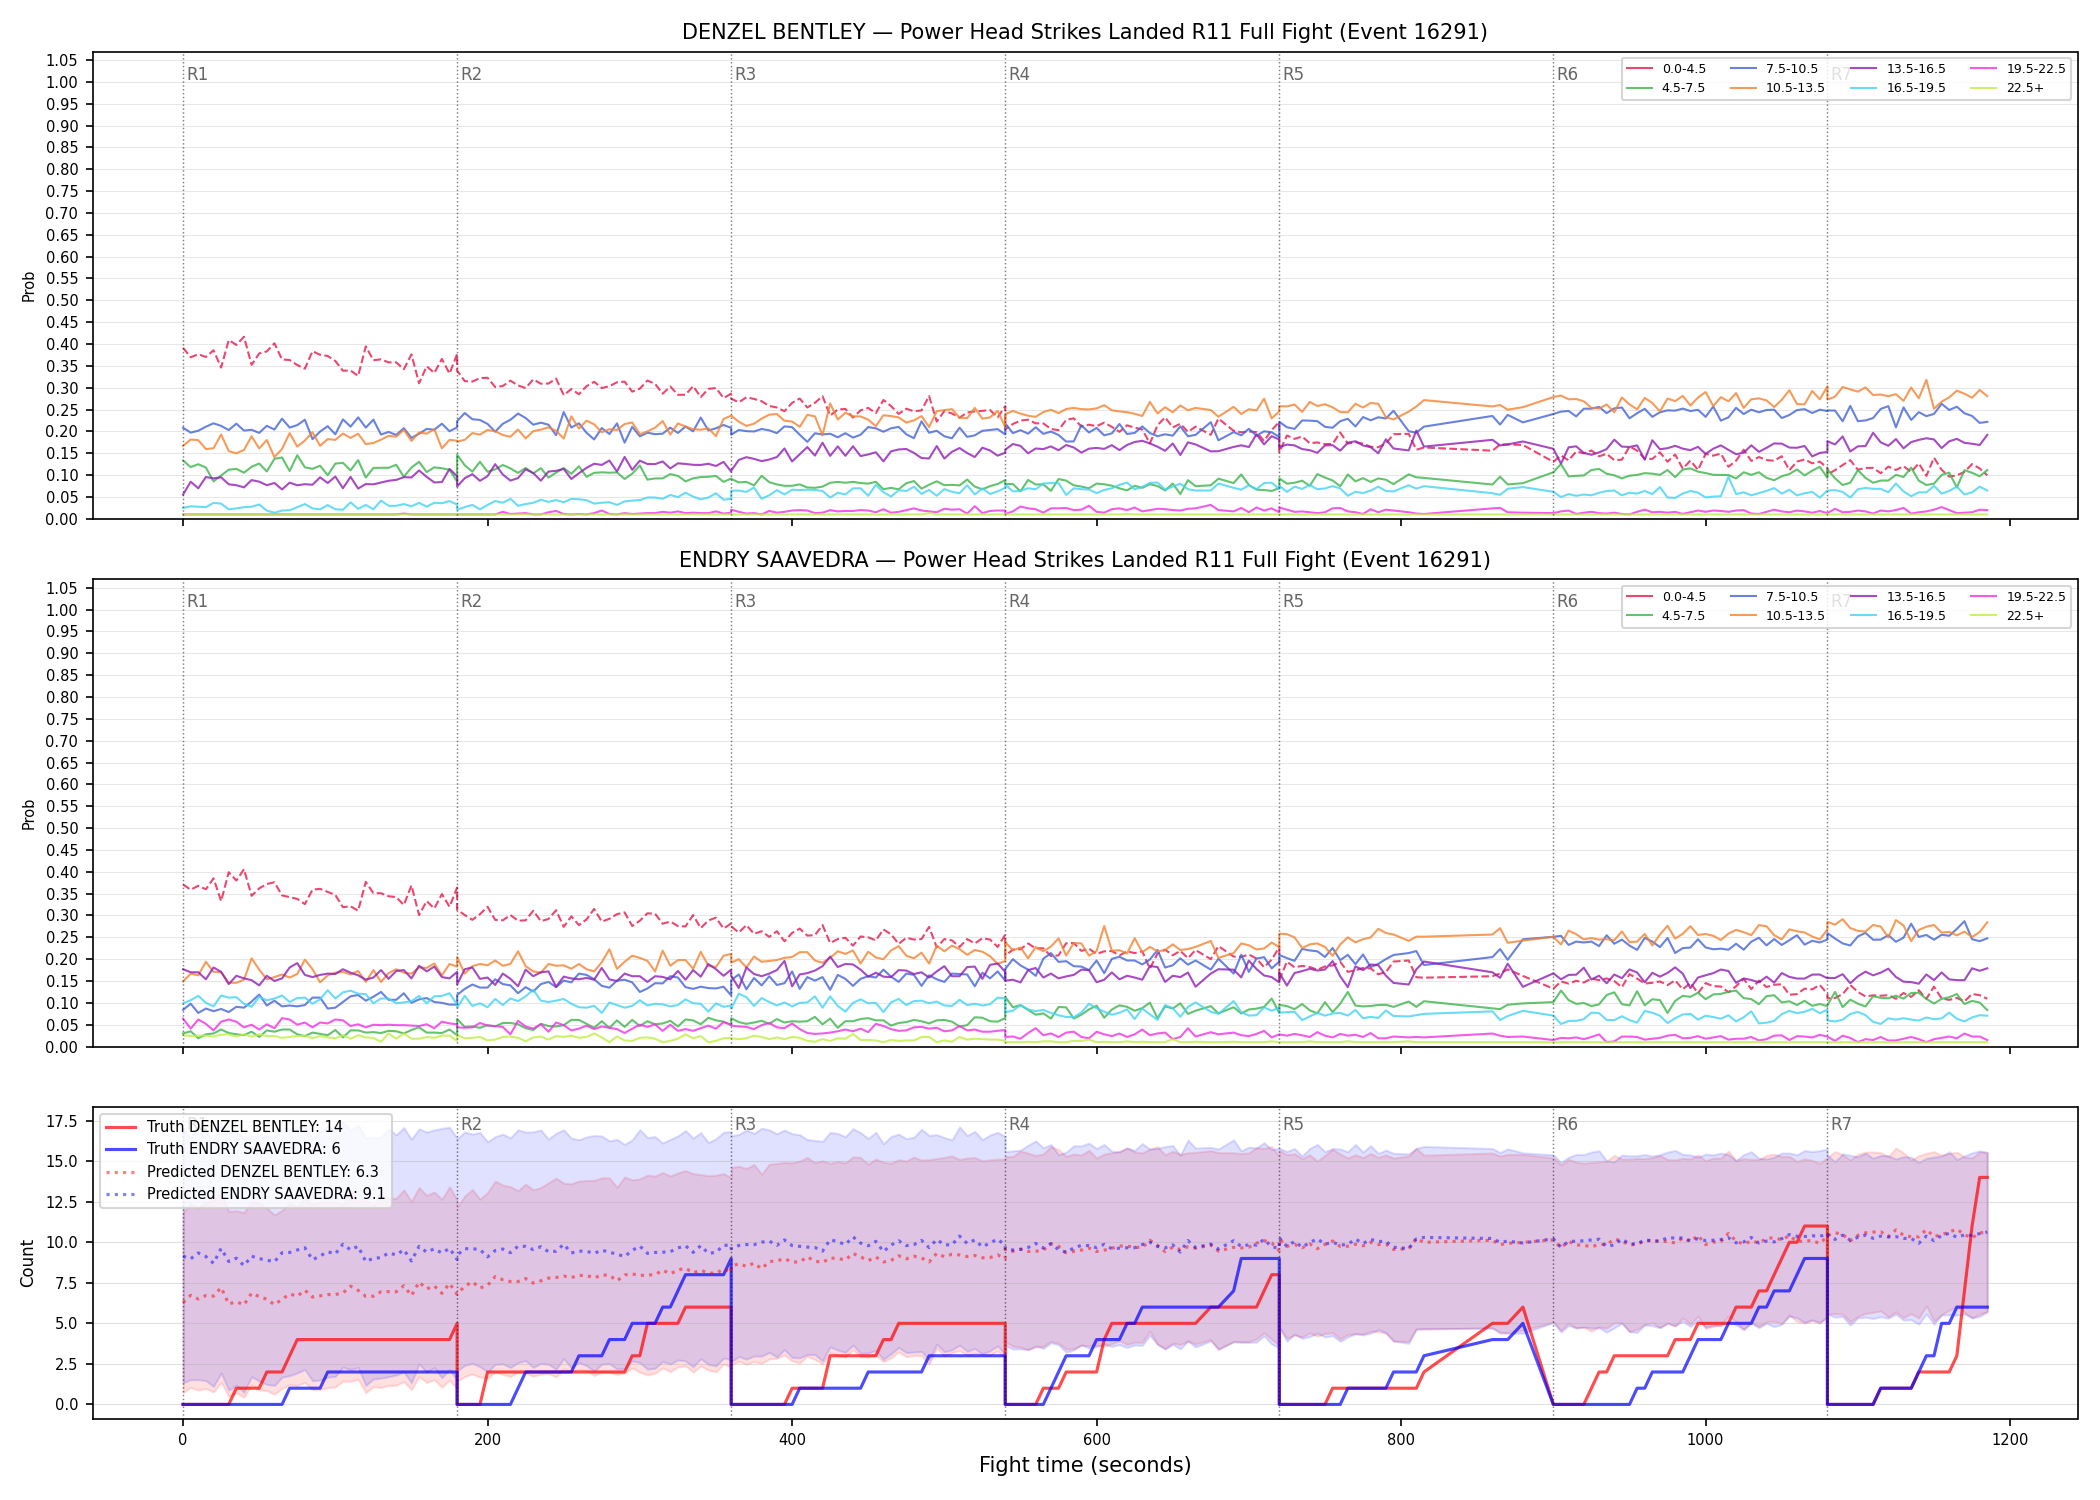Select the 10.5-13.5 legend entry in Denzel Bentley chart
The width and height of the screenshot is (2100, 1500).
click(x=1778, y=88)
